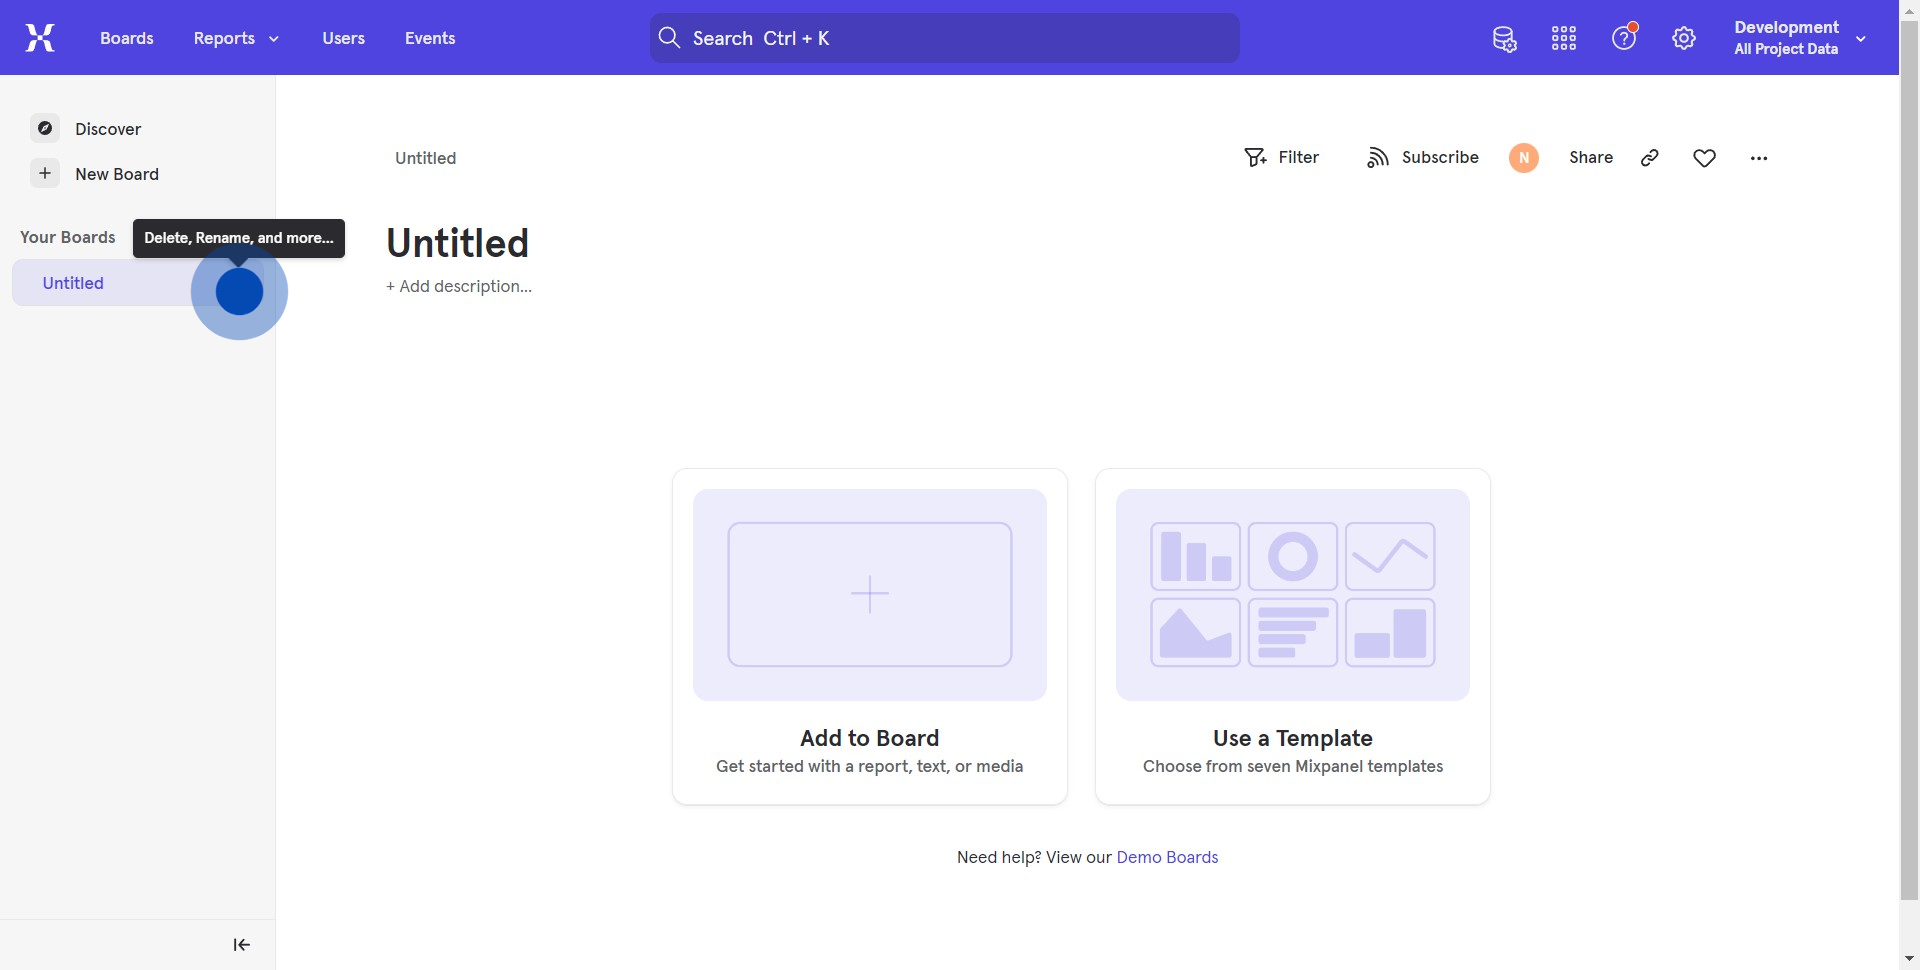Open the Development project switcher
The image size is (1920, 970).
pos(1799,38)
